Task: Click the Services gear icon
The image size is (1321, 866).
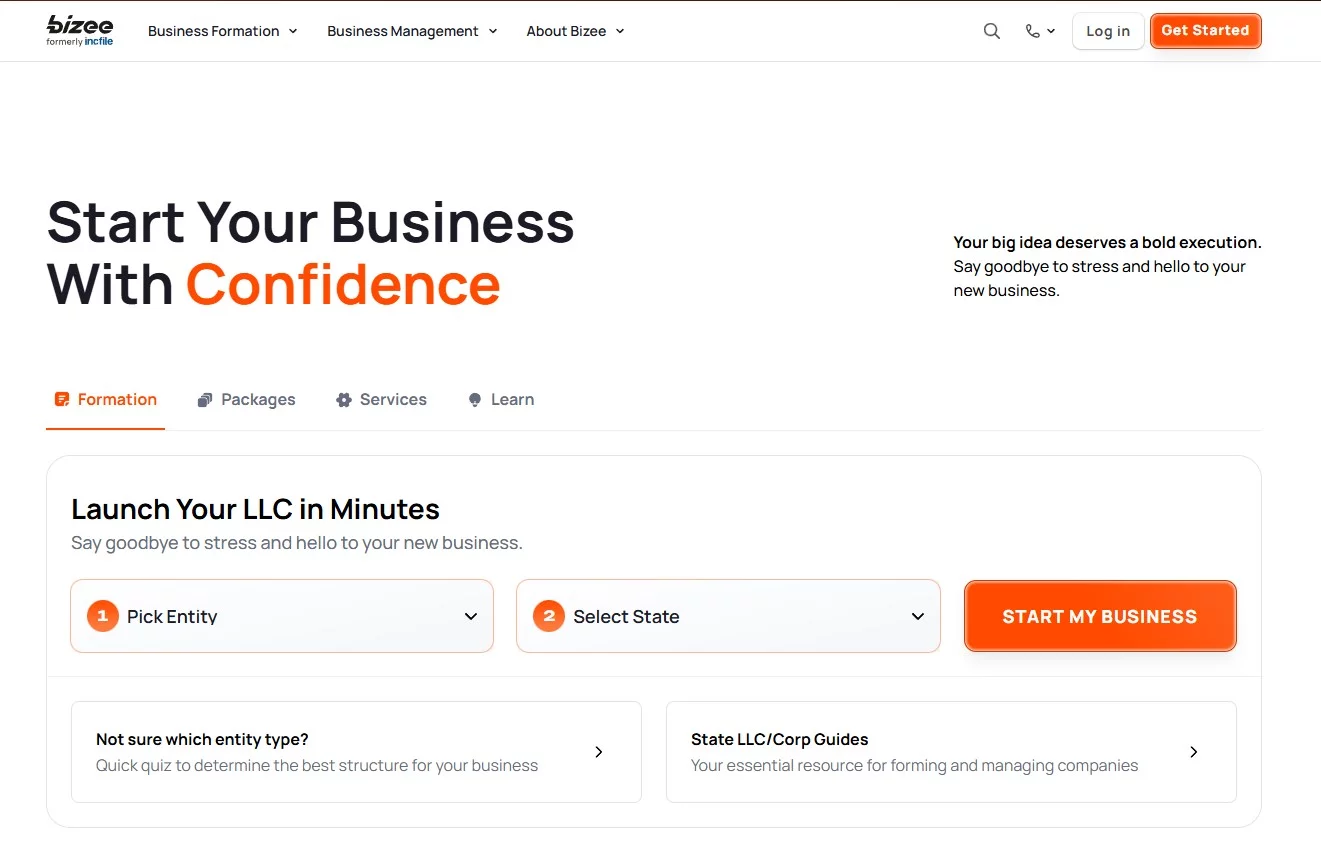Action: click(344, 400)
